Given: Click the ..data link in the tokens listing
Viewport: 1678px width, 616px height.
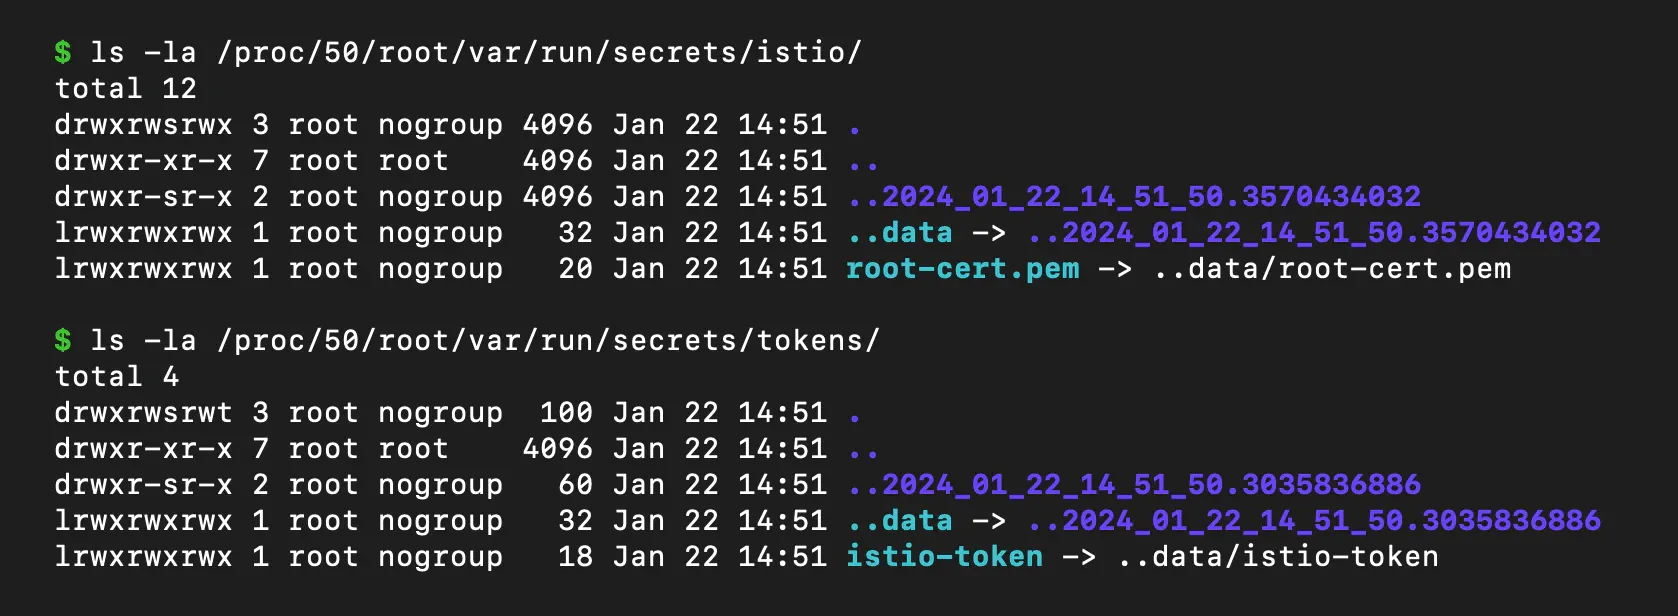Looking at the screenshot, I should 900,521.
